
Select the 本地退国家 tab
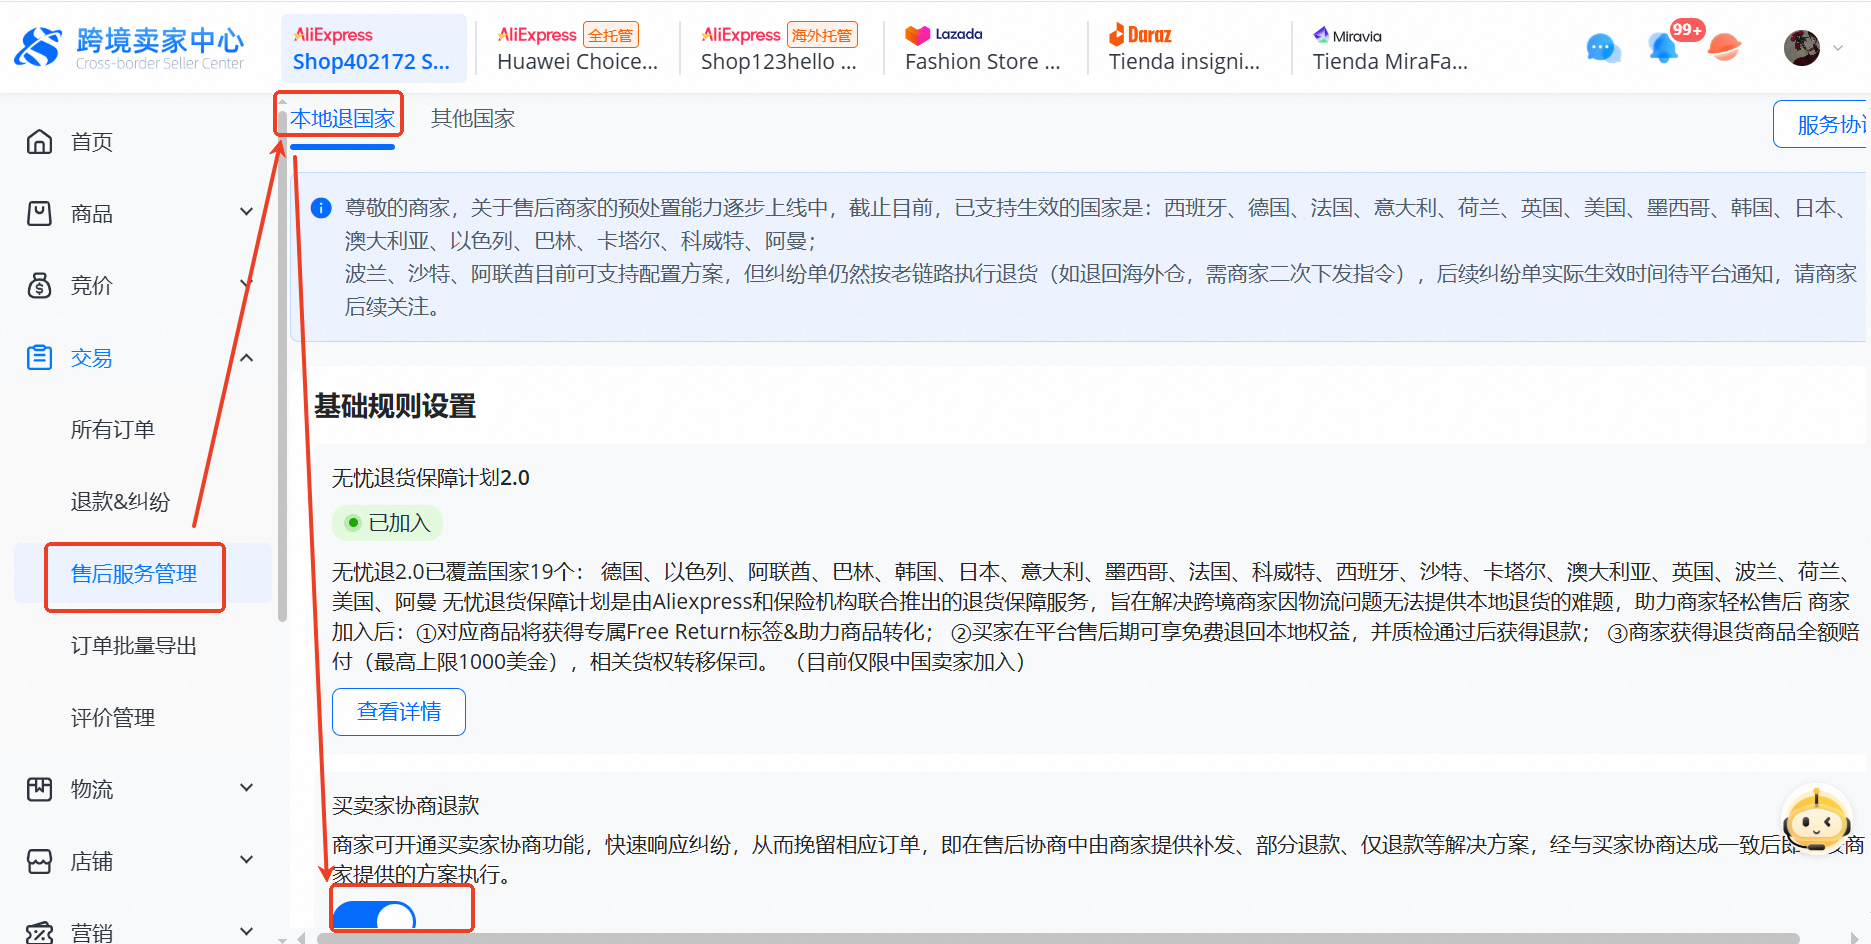click(342, 119)
